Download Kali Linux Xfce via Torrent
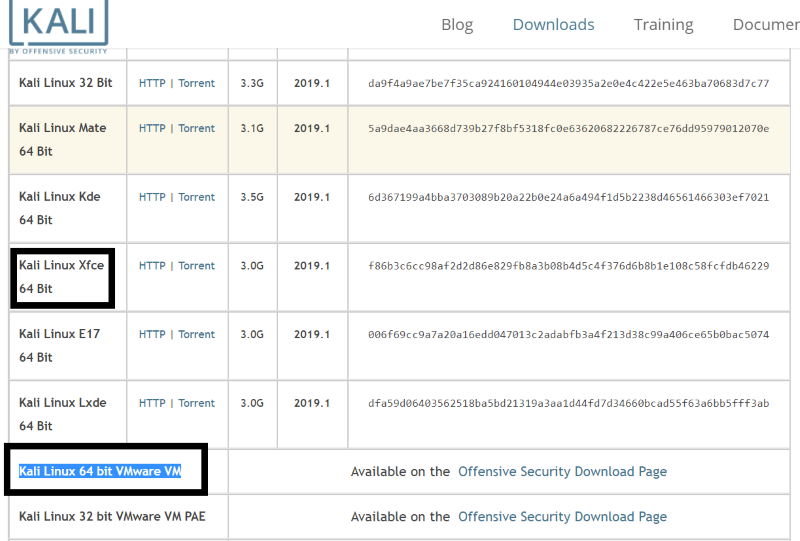This screenshot has width=800, height=541. [197, 266]
